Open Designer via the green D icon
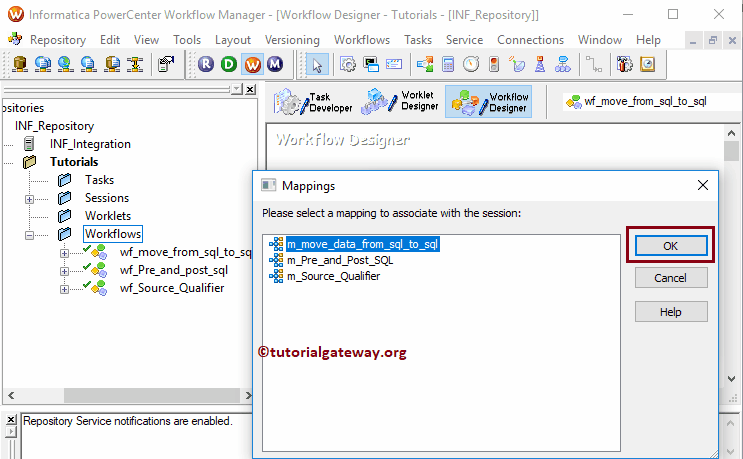This screenshot has width=743, height=459. click(229, 63)
